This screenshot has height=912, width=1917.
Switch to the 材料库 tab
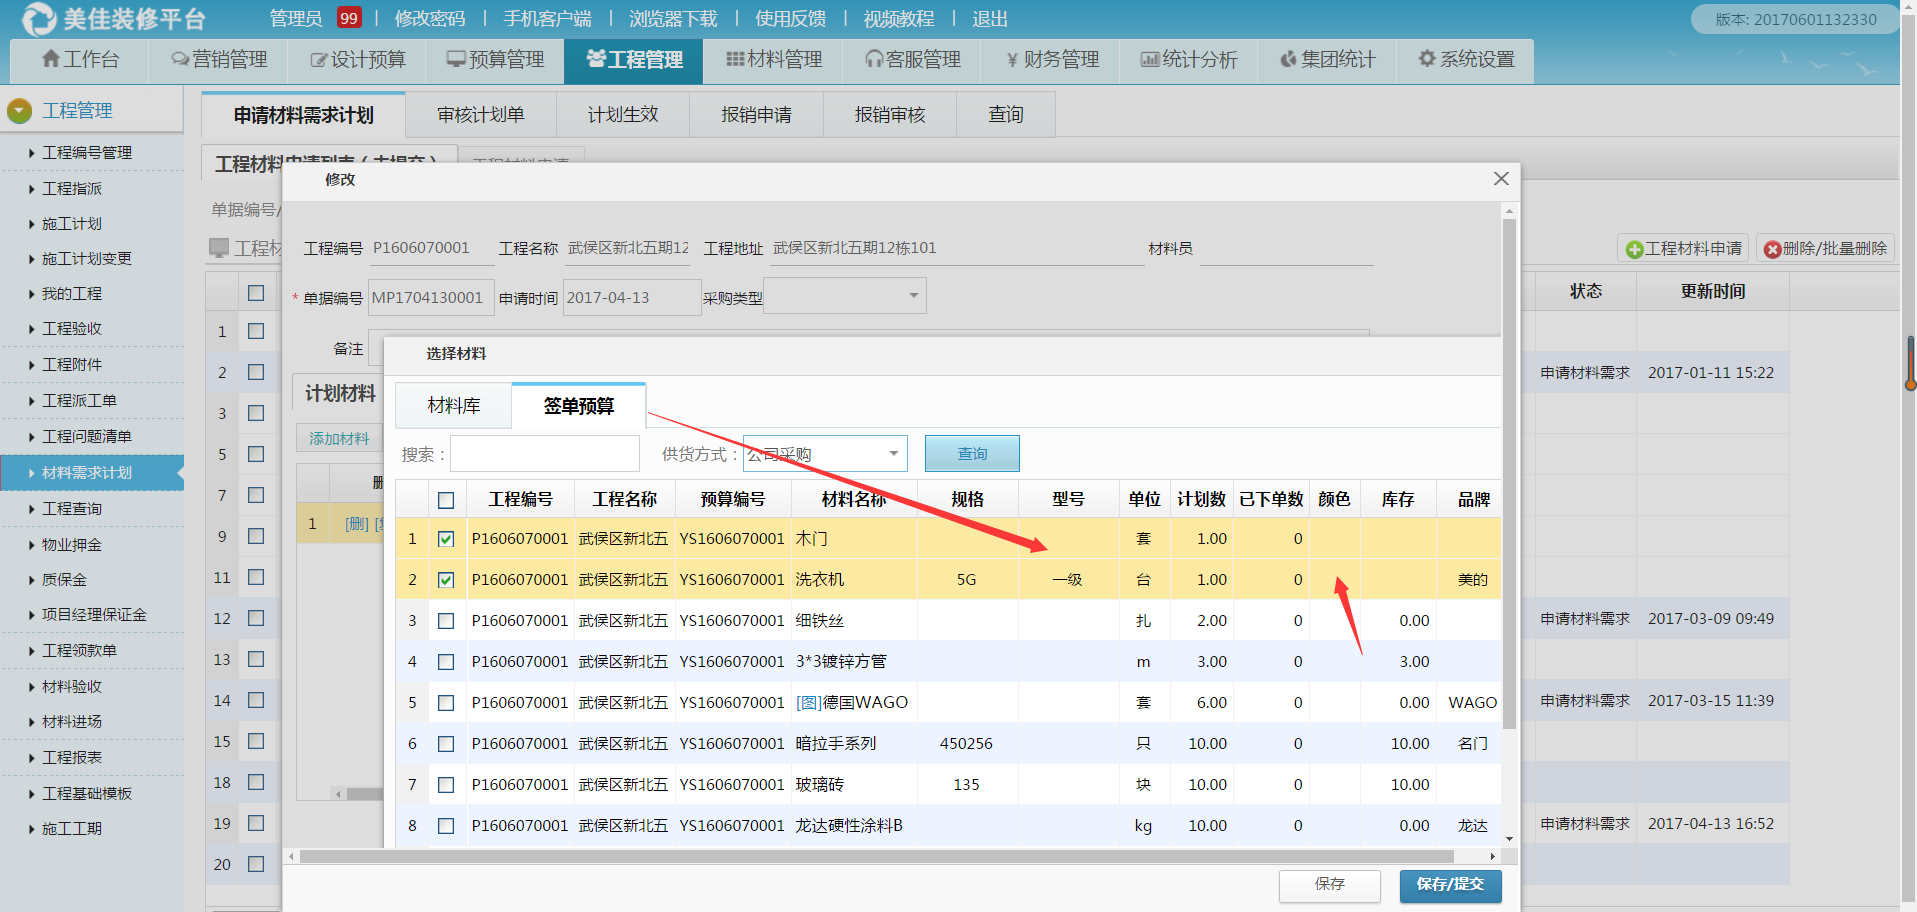pyautogui.click(x=454, y=406)
